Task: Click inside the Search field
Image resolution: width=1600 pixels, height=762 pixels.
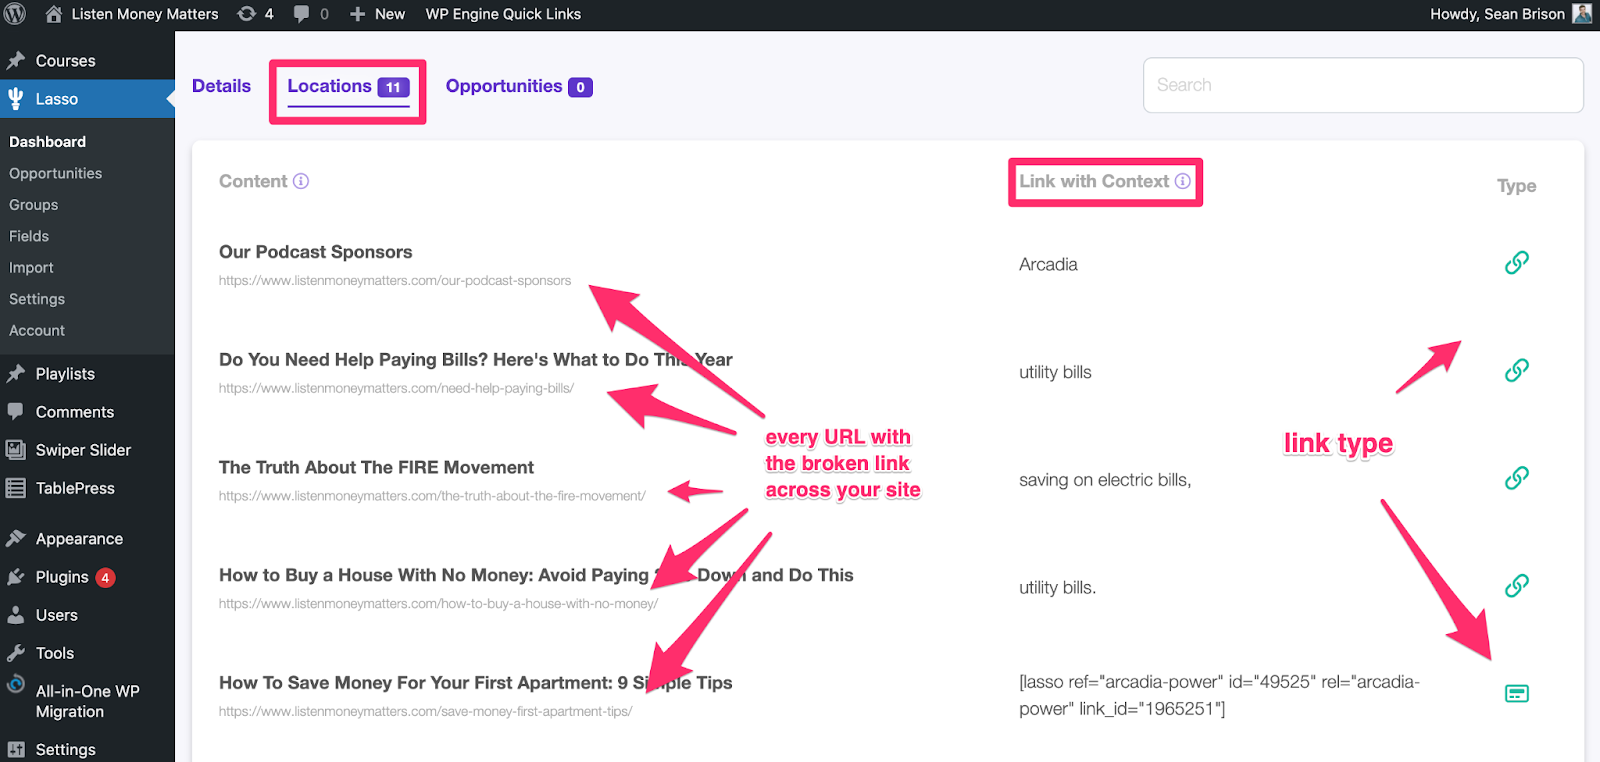Action: pos(1363,85)
